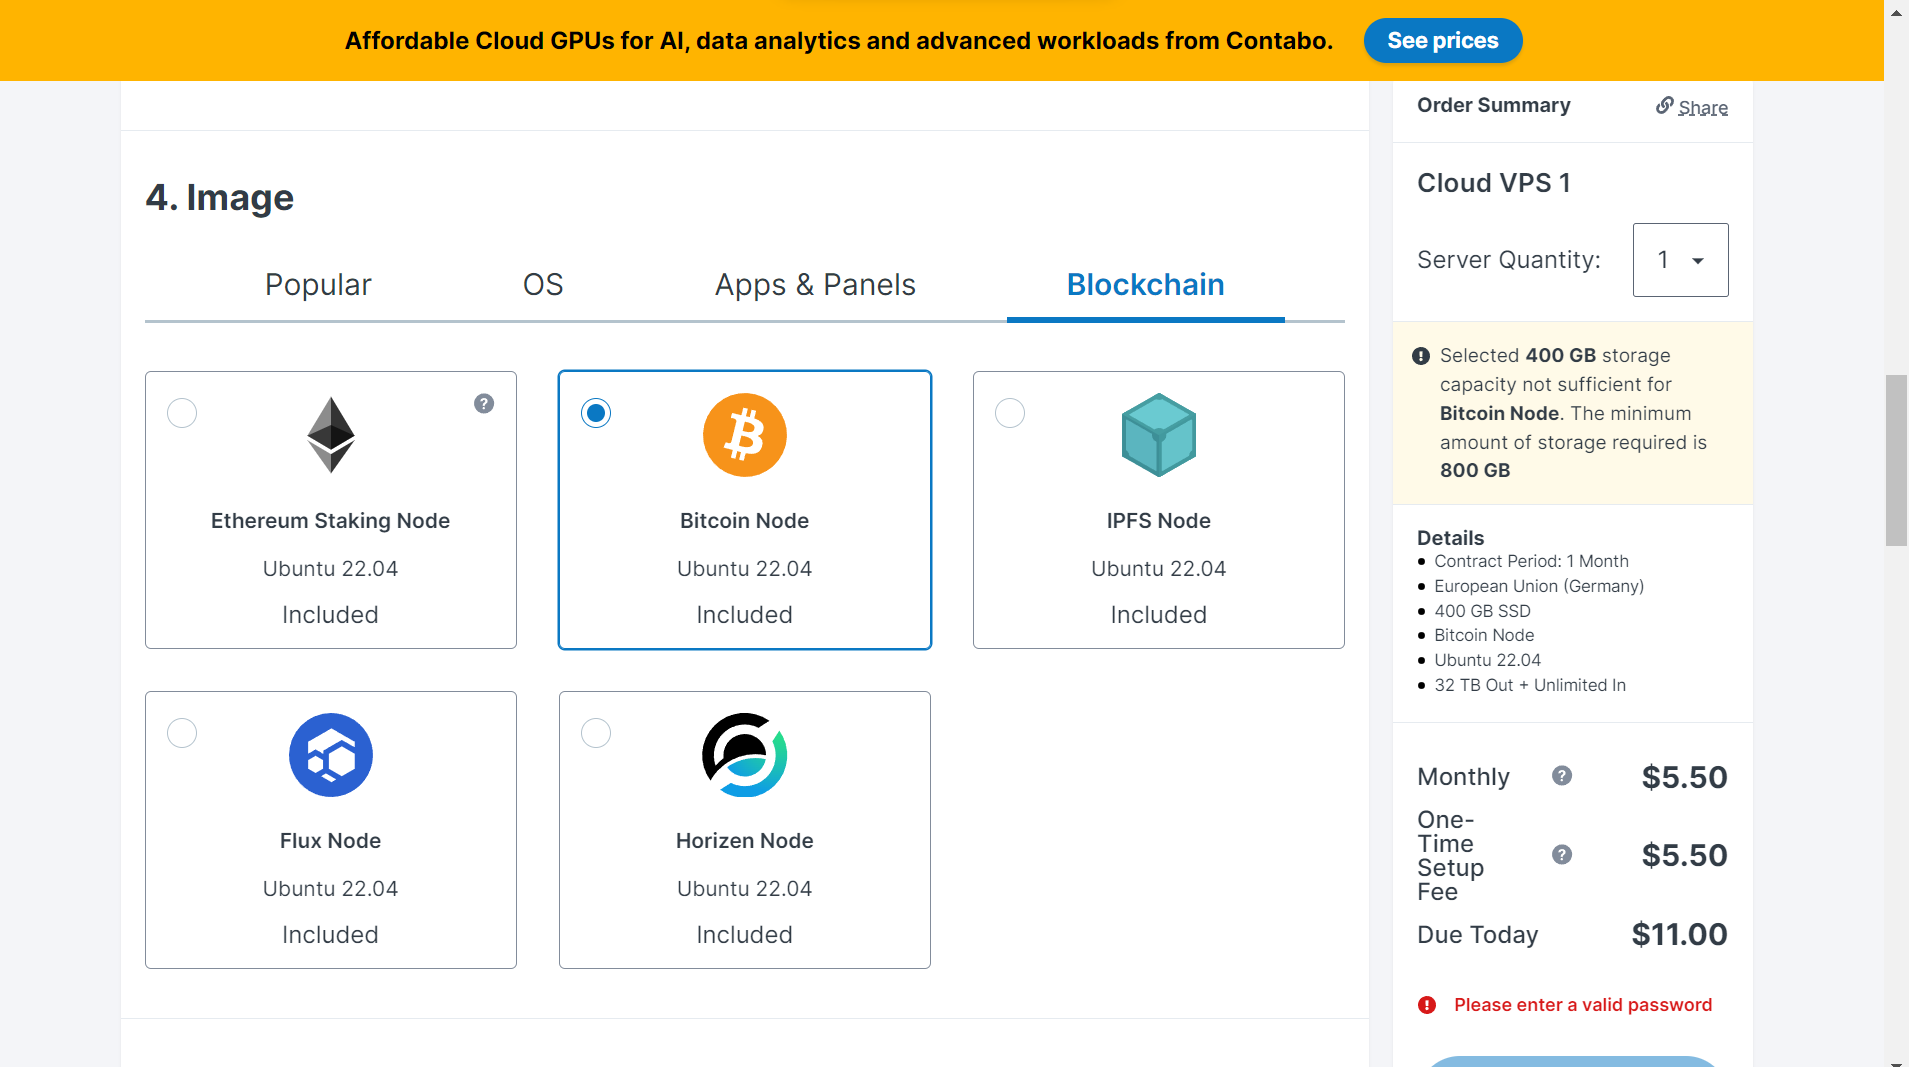This screenshot has width=1909, height=1067.
Task: Click the Ethereum Staking Node title text
Action: click(330, 521)
